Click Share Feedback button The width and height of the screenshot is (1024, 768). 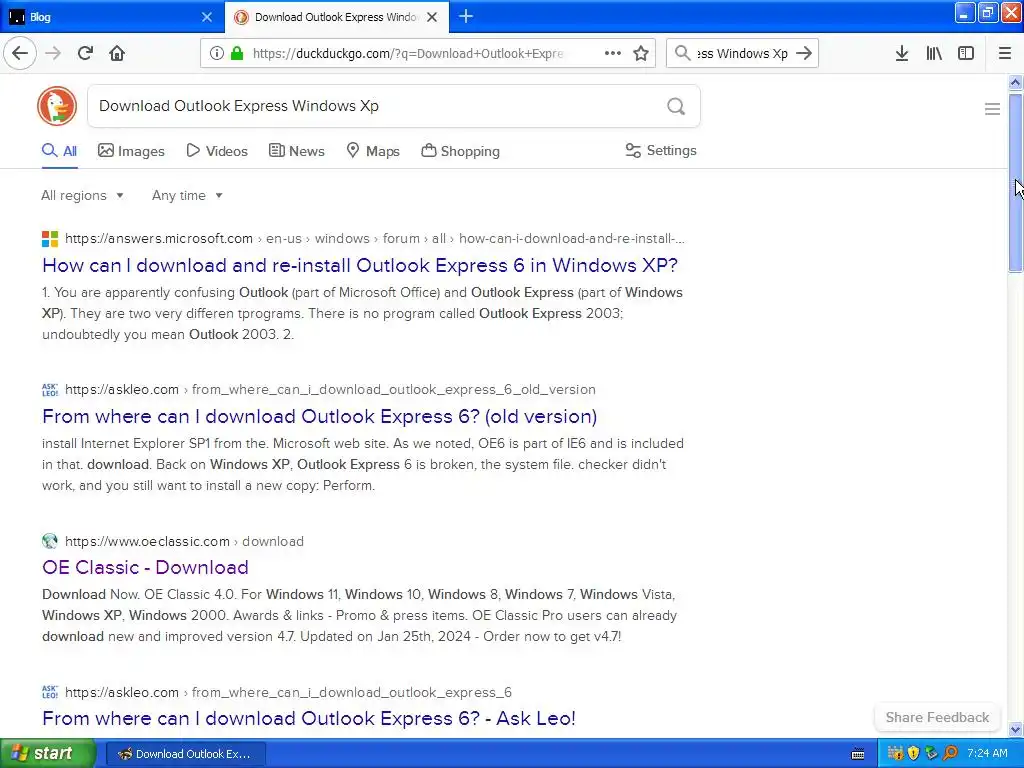click(x=937, y=717)
